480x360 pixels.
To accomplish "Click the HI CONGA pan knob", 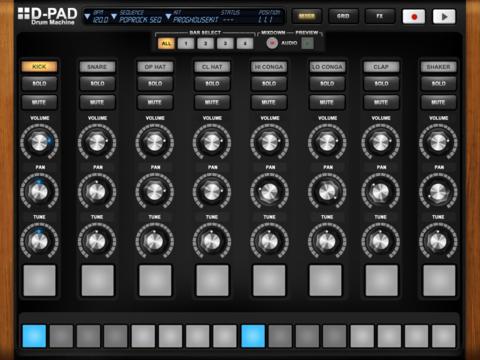I will pos(269,191).
